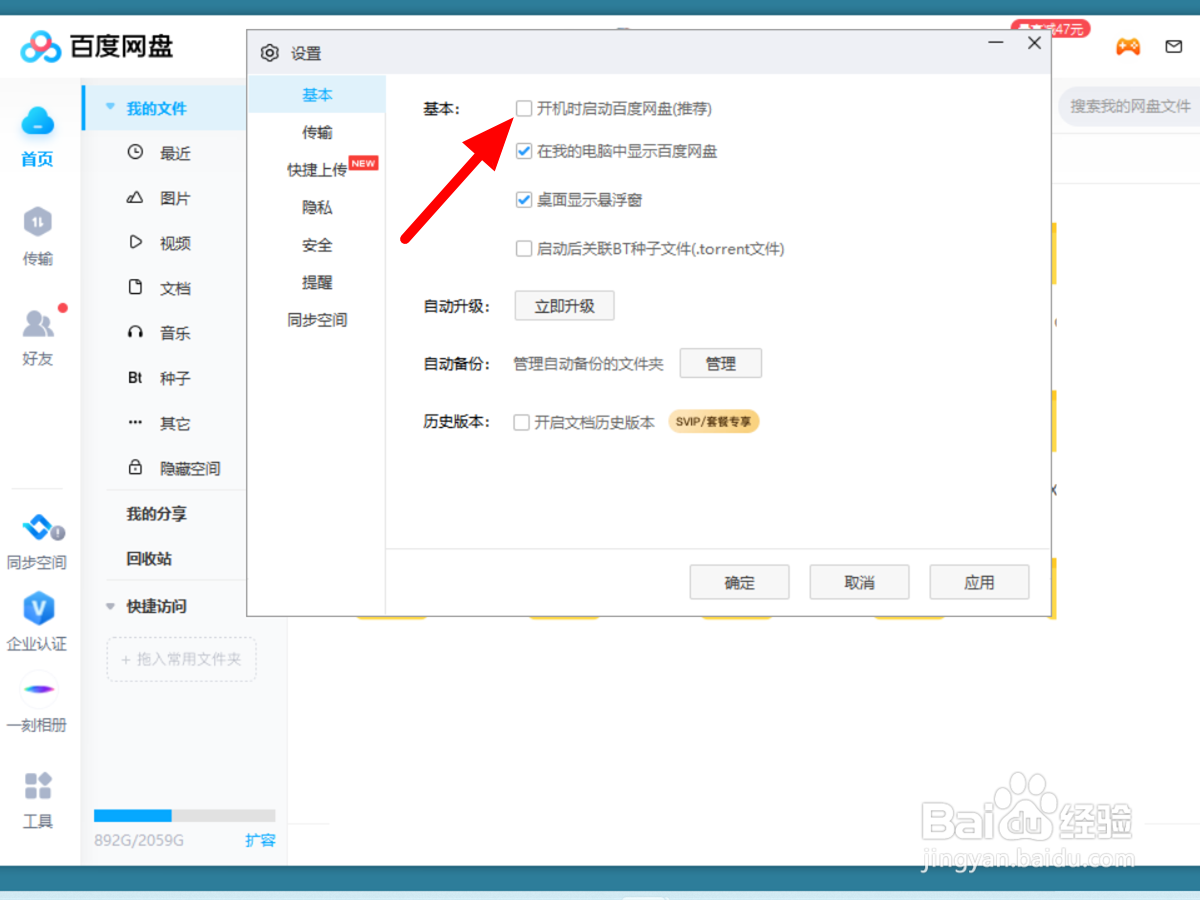Switch to the 快捷上传 settings tab
This screenshot has width=1200, height=900.
click(x=317, y=170)
